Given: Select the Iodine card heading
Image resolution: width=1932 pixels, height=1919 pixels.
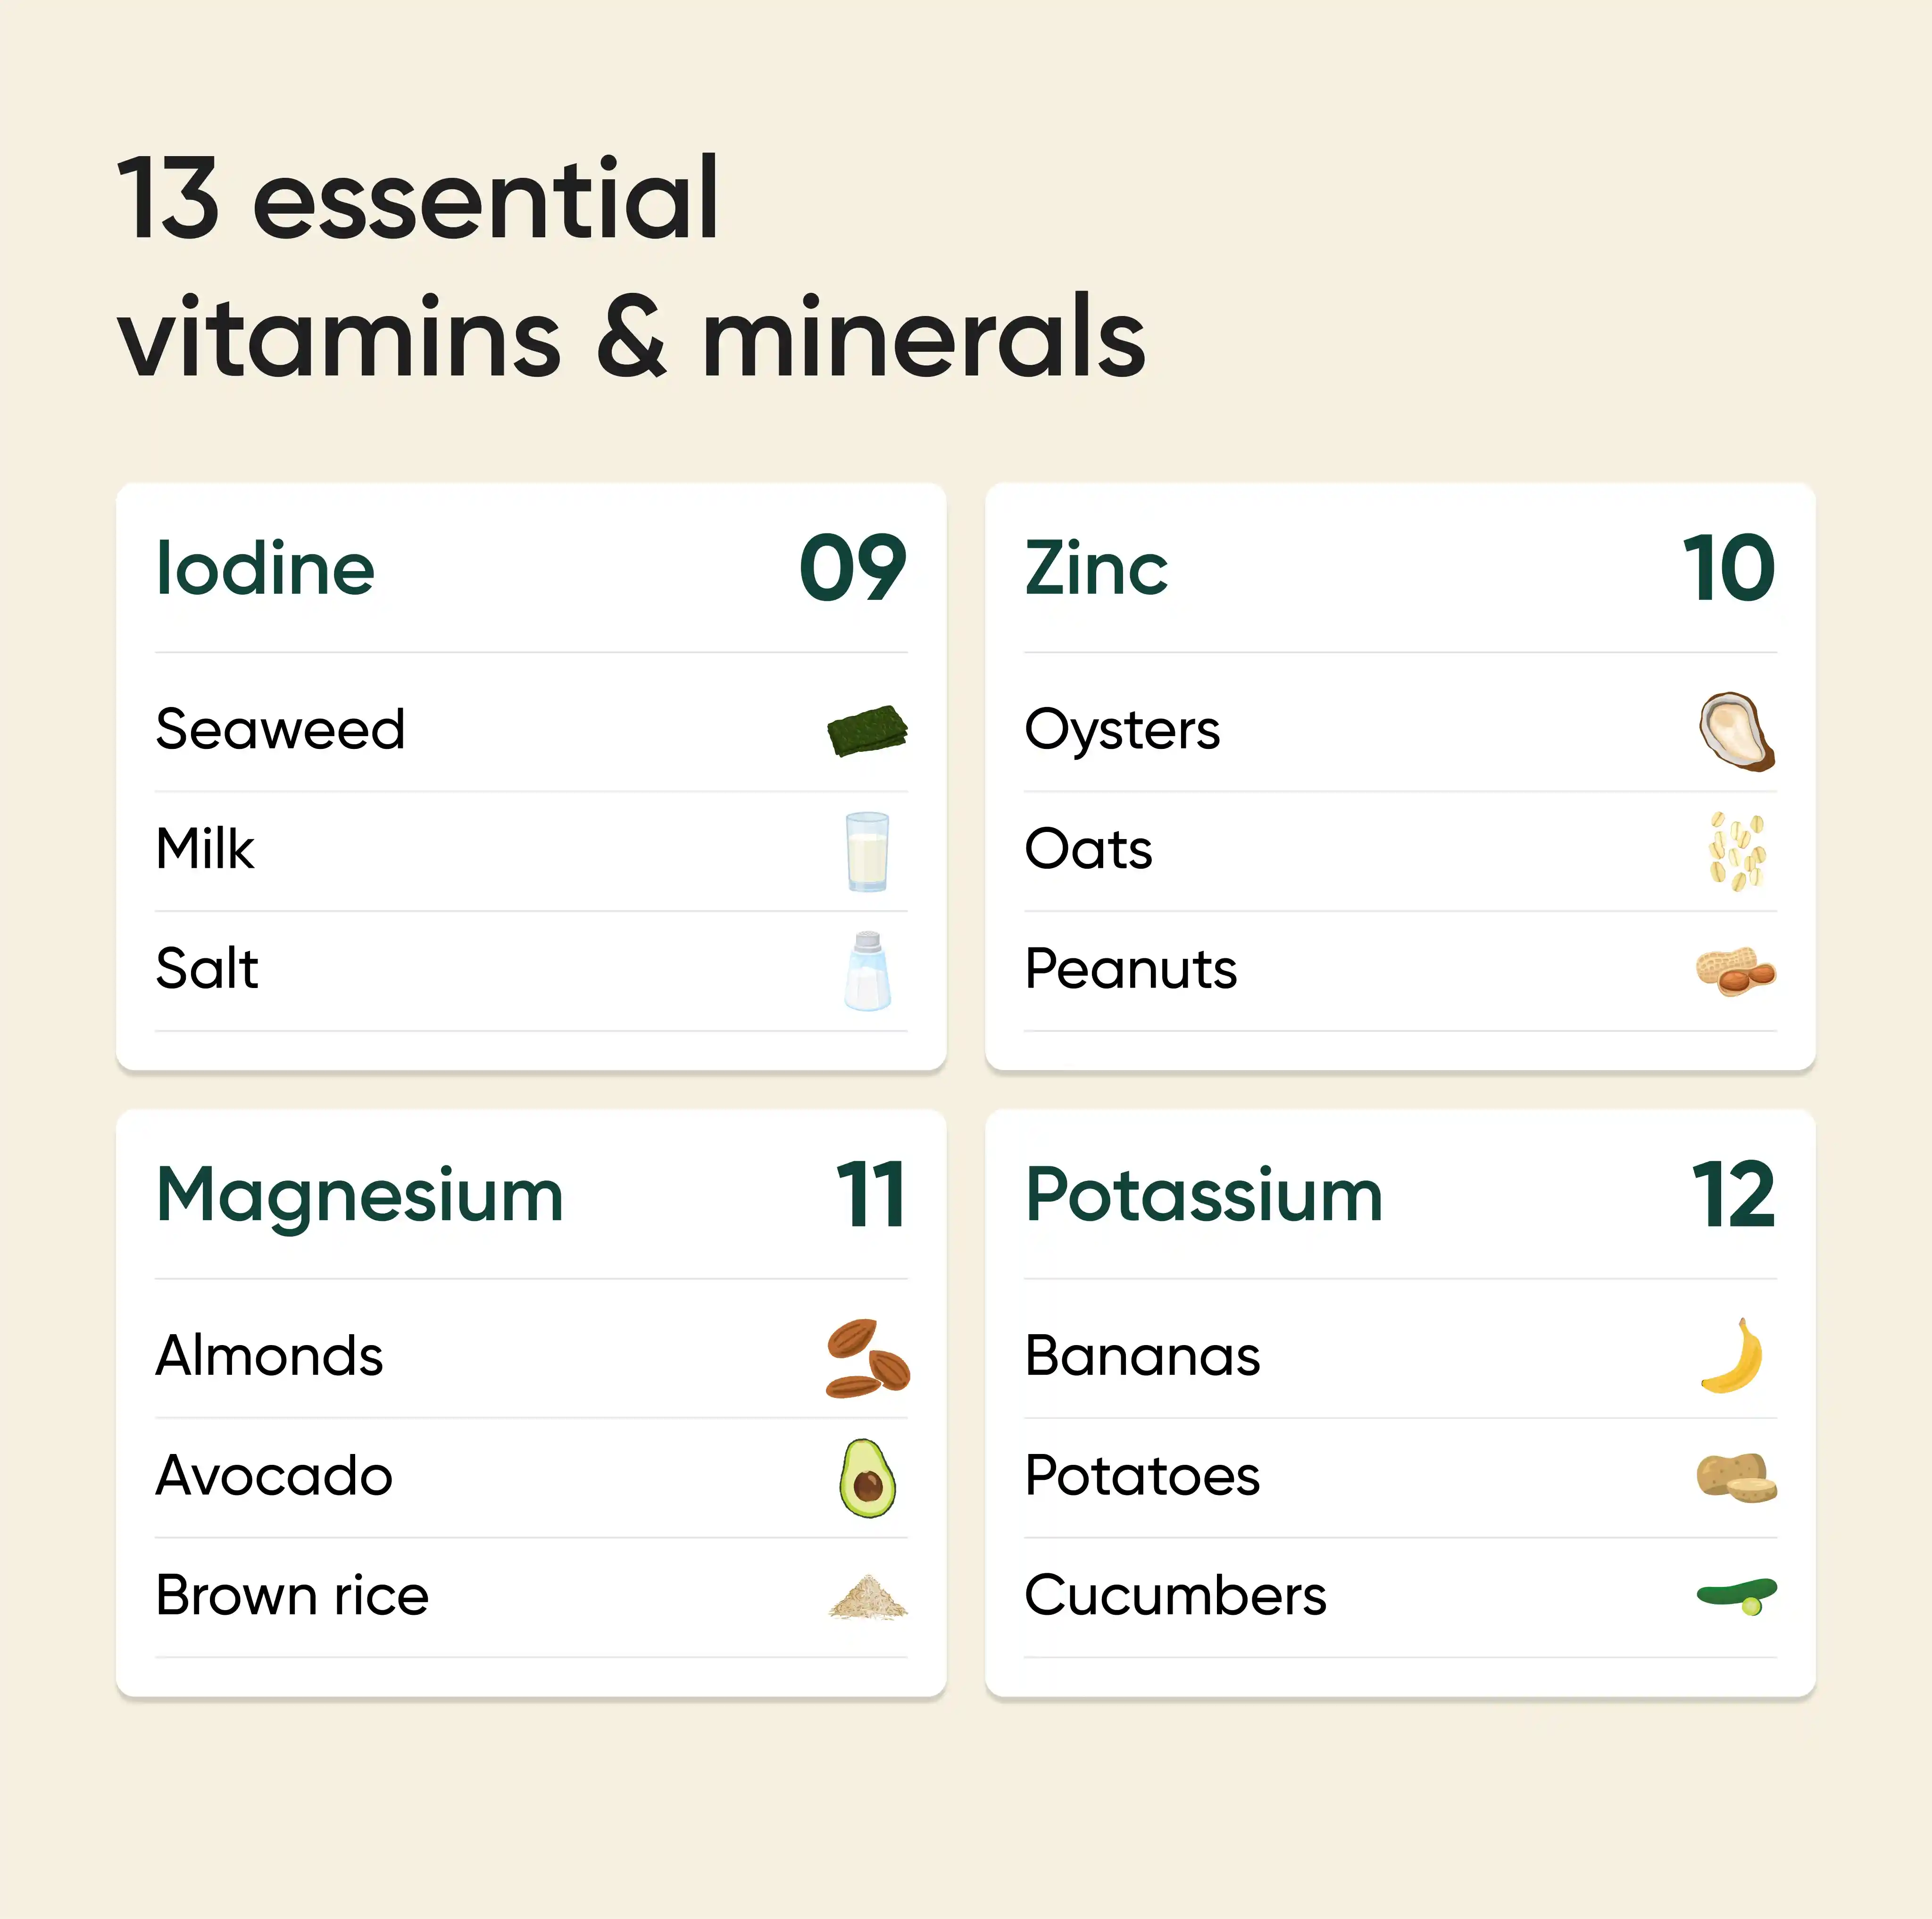Looking at the screenshot, I should click(x=265, y=568).
